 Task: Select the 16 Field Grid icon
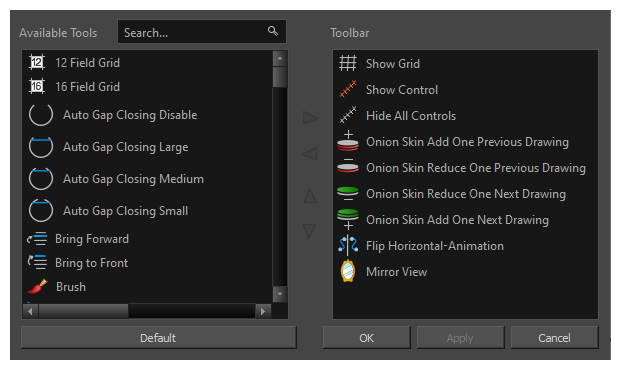coord(37,86)
